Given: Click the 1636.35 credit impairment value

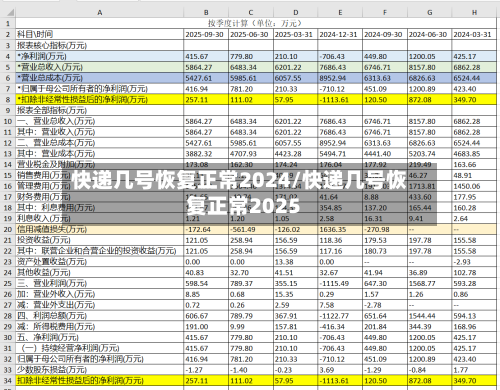Looking at the screenshot, I should point(333,229).
